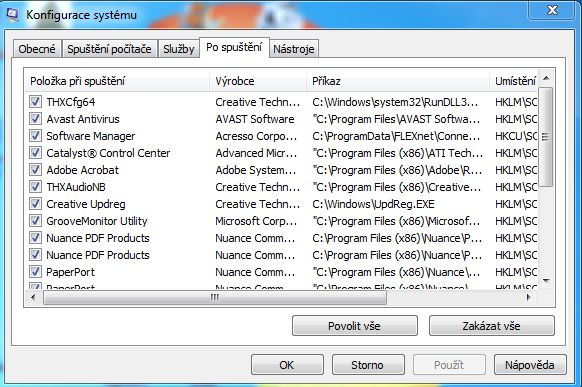Click the Acresso Corpo... manufacturer cell
The image size is (582, 387).
point(256,136)
